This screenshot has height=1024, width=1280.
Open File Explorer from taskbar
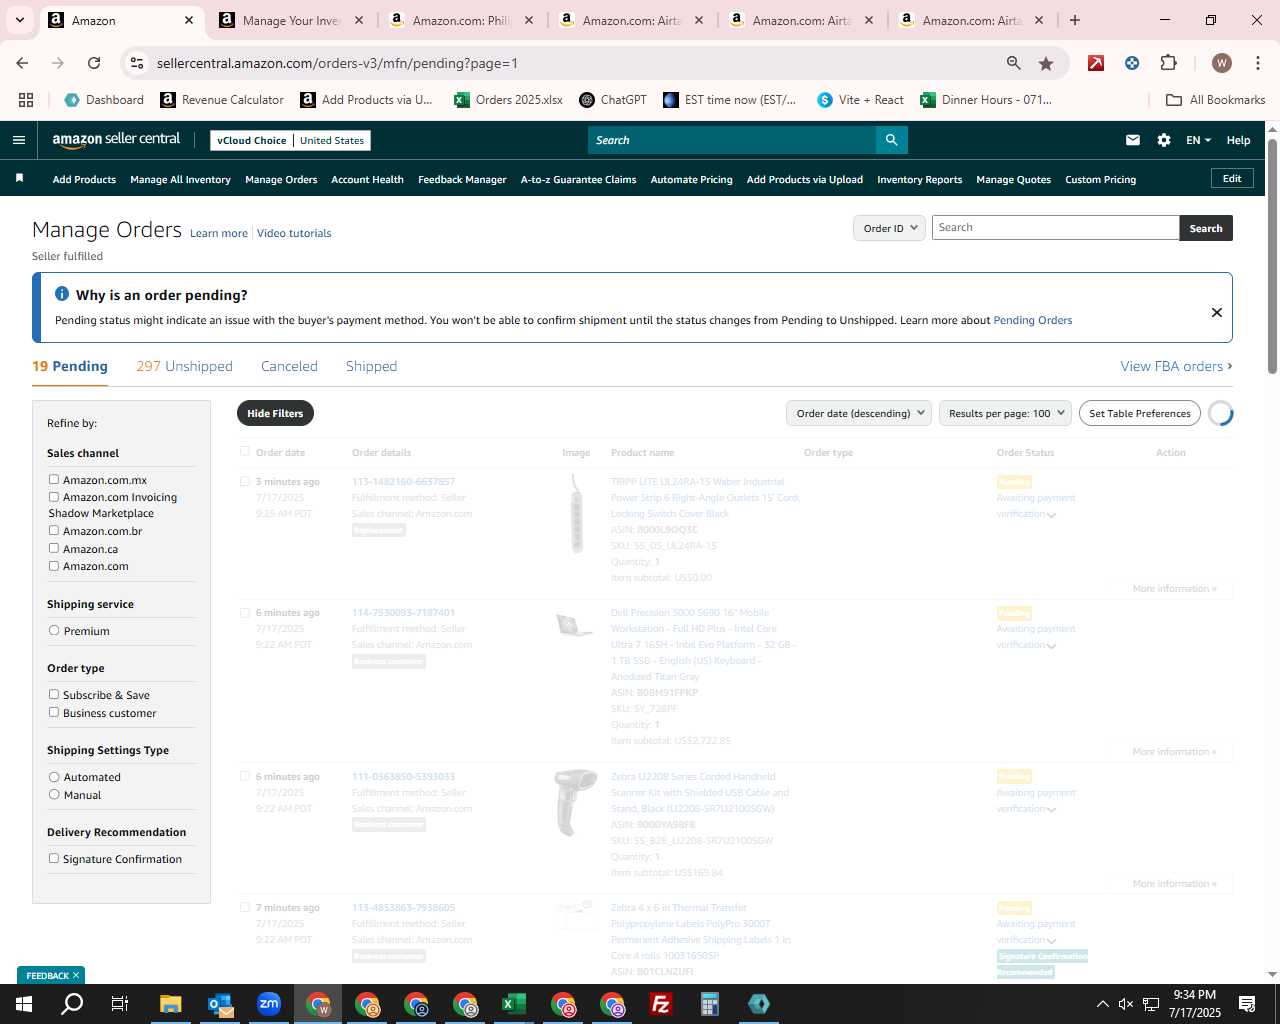click(x=171, y=1004)
